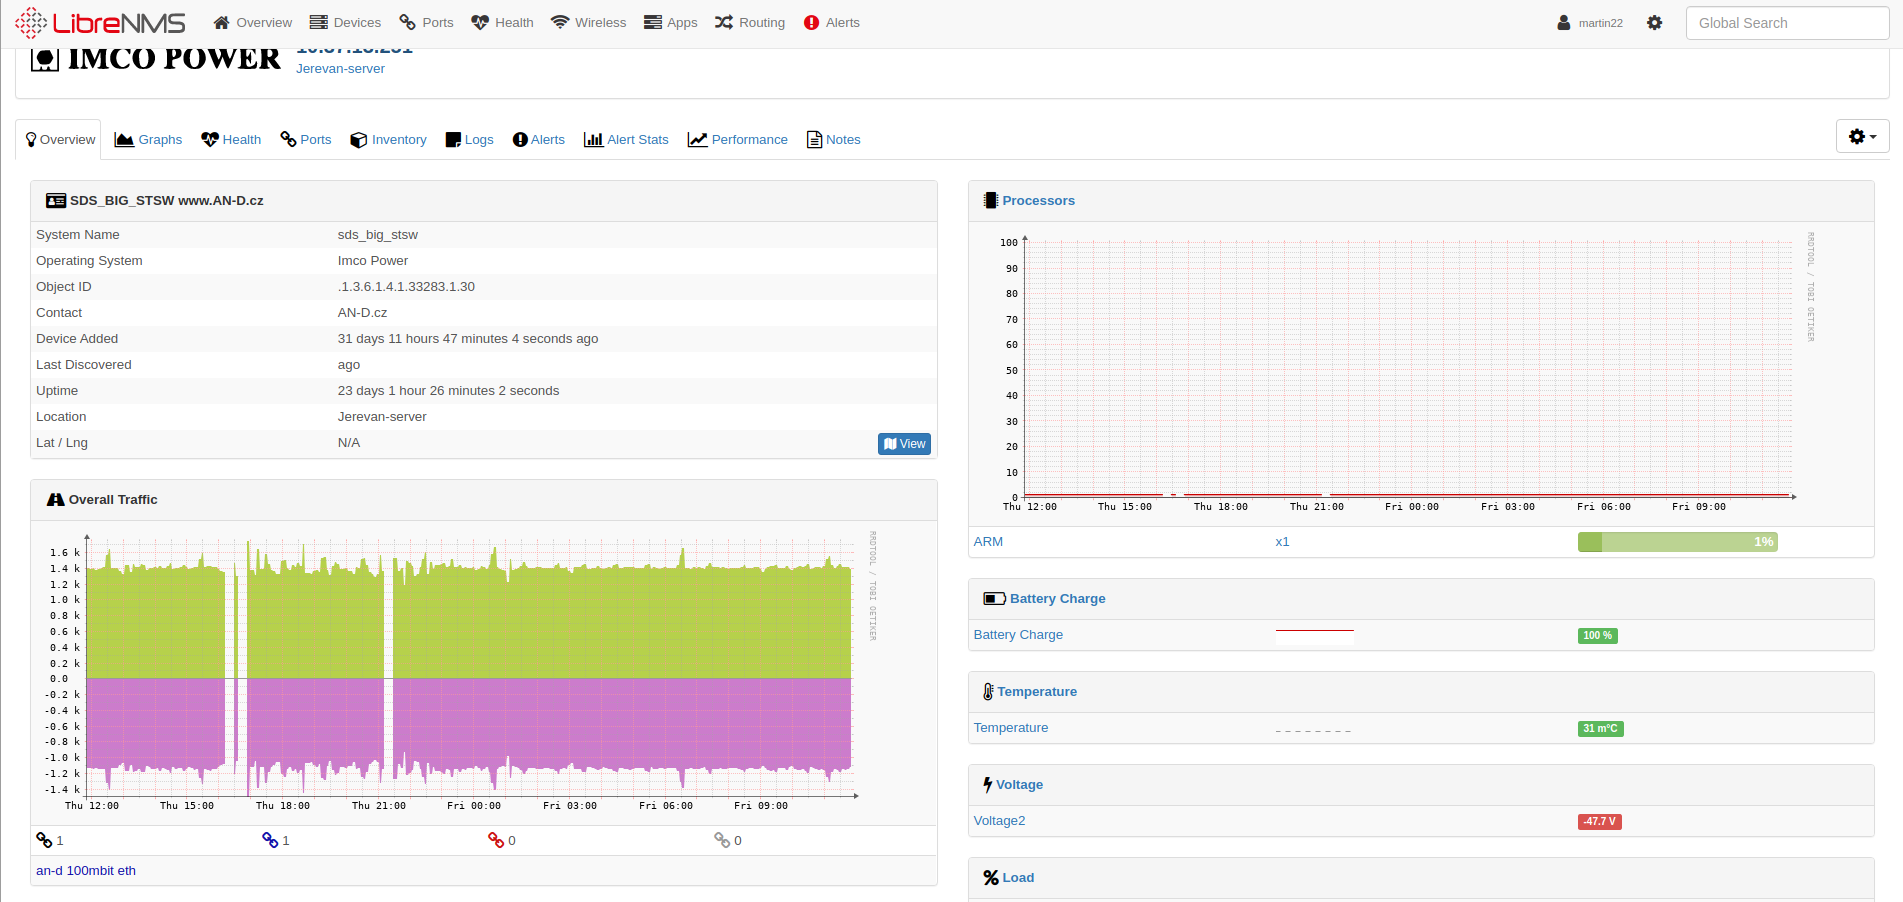This screenshot has width=1903, height=902.
Task: Click the Processors panel heading link
Action: click(x=1038, y=201)
